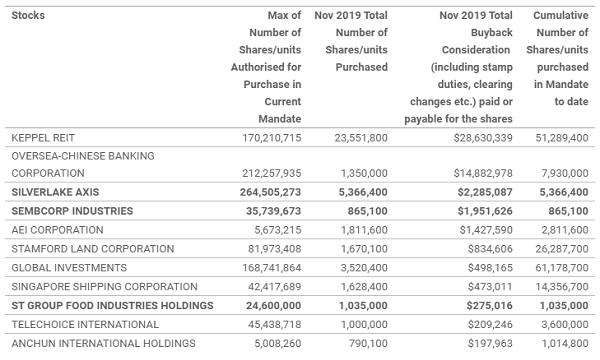Screen dimensions: 600x360
Task: Click the OVERSEA-CHINESE BANKING CORPORATION stock name
Action: pos(83,165)
